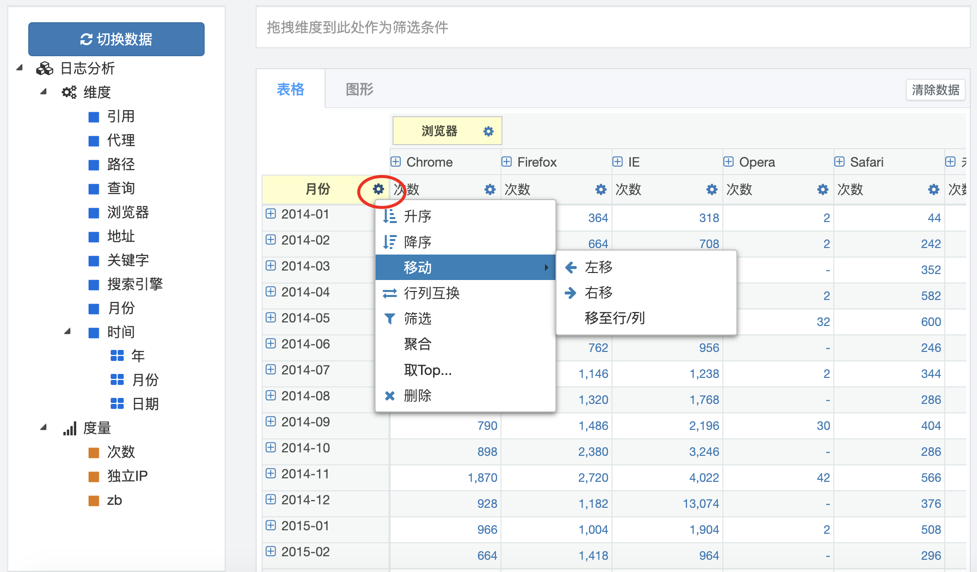Click the 清除数据 button
This screenshot has height=572, width=977.
935,90
